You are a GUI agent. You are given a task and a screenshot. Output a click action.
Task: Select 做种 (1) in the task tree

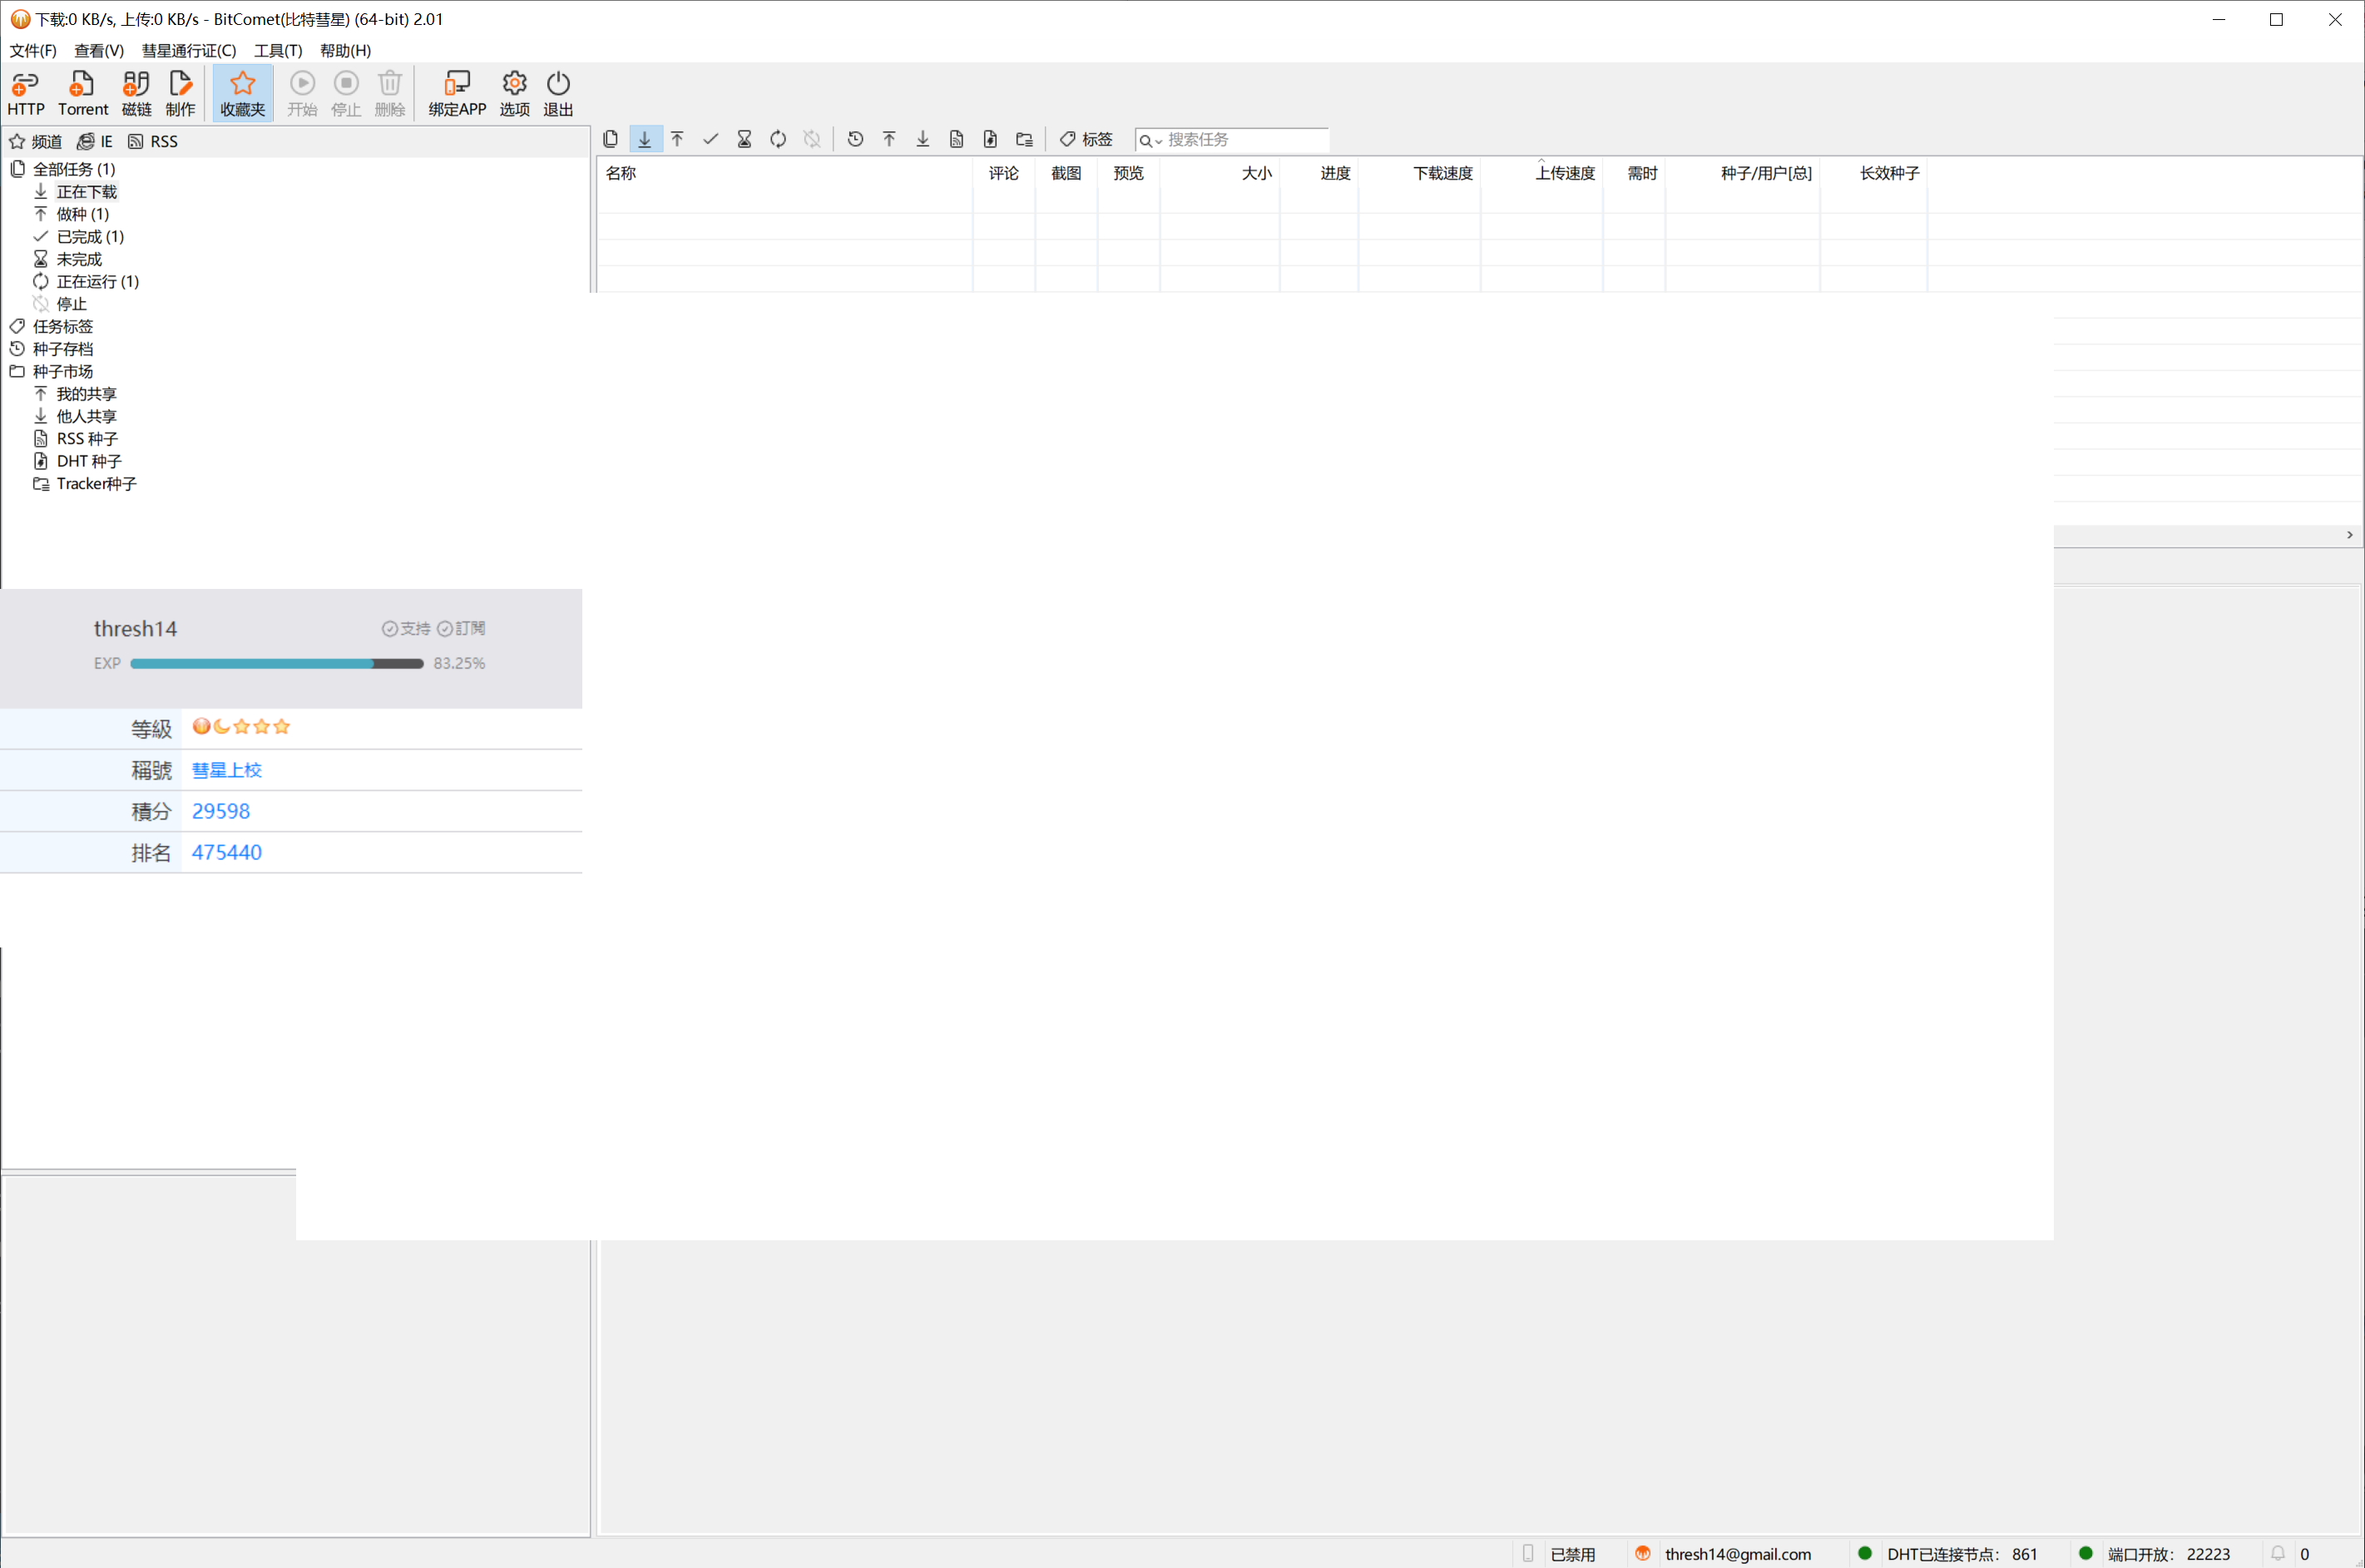82,214
